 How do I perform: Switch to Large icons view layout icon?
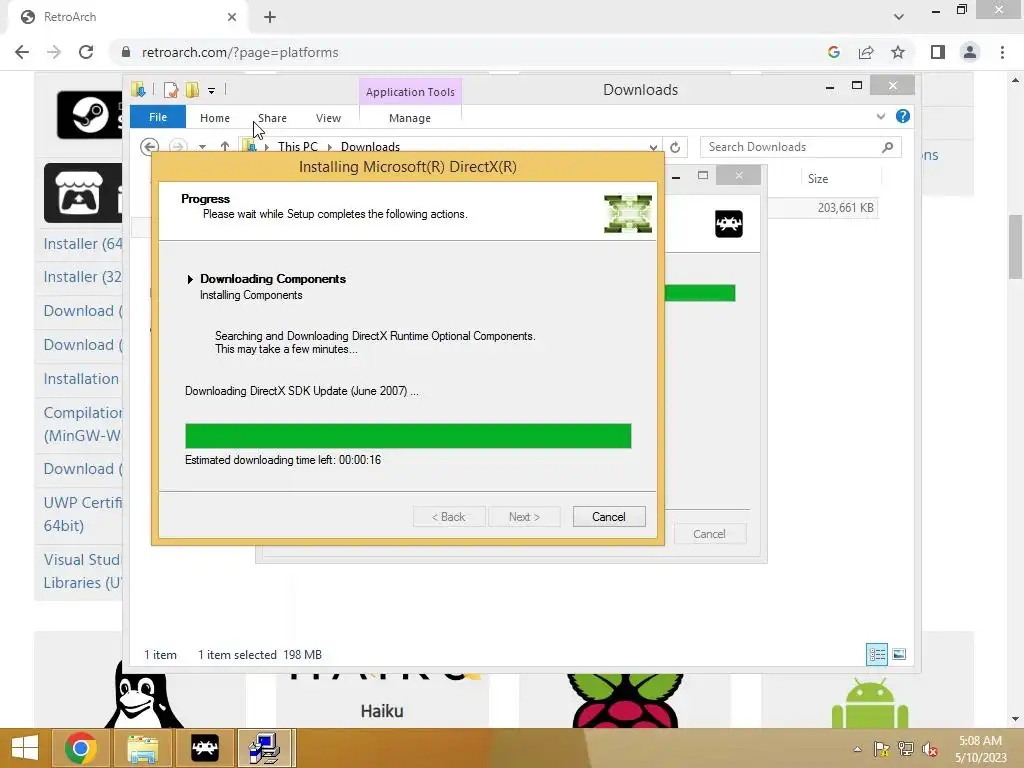coord(899,654)
